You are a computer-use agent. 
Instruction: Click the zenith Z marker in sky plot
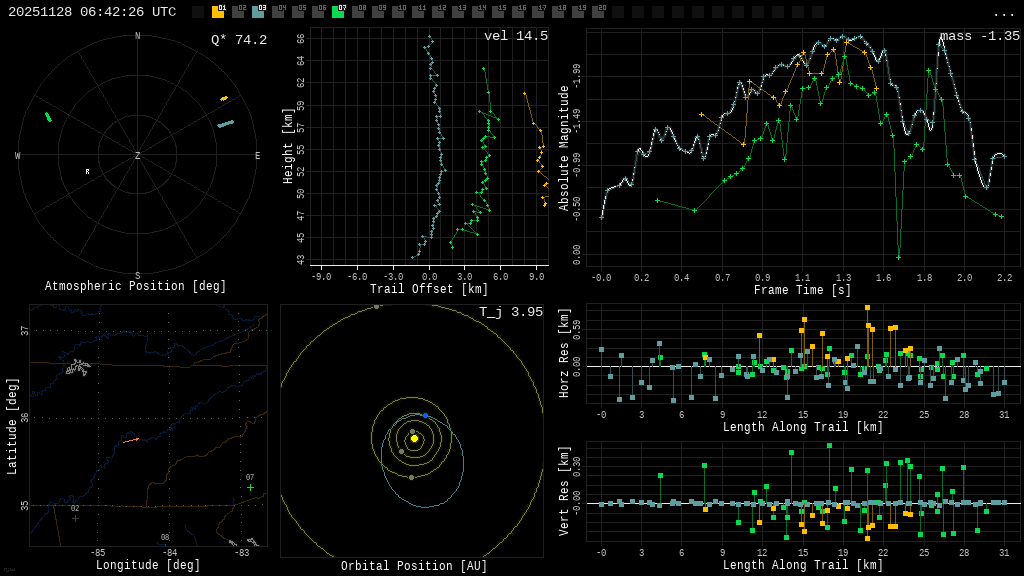click(x=138, y=156)
